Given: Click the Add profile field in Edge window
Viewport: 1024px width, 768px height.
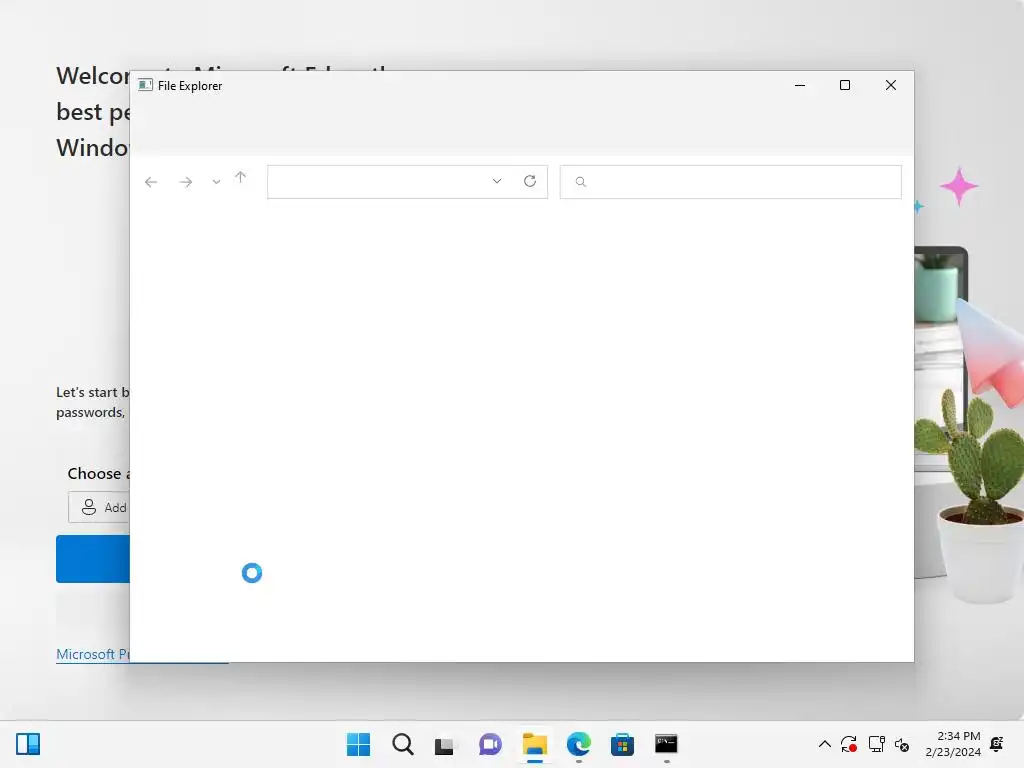Looking at the screenshot, I should (x=99, y=507).
